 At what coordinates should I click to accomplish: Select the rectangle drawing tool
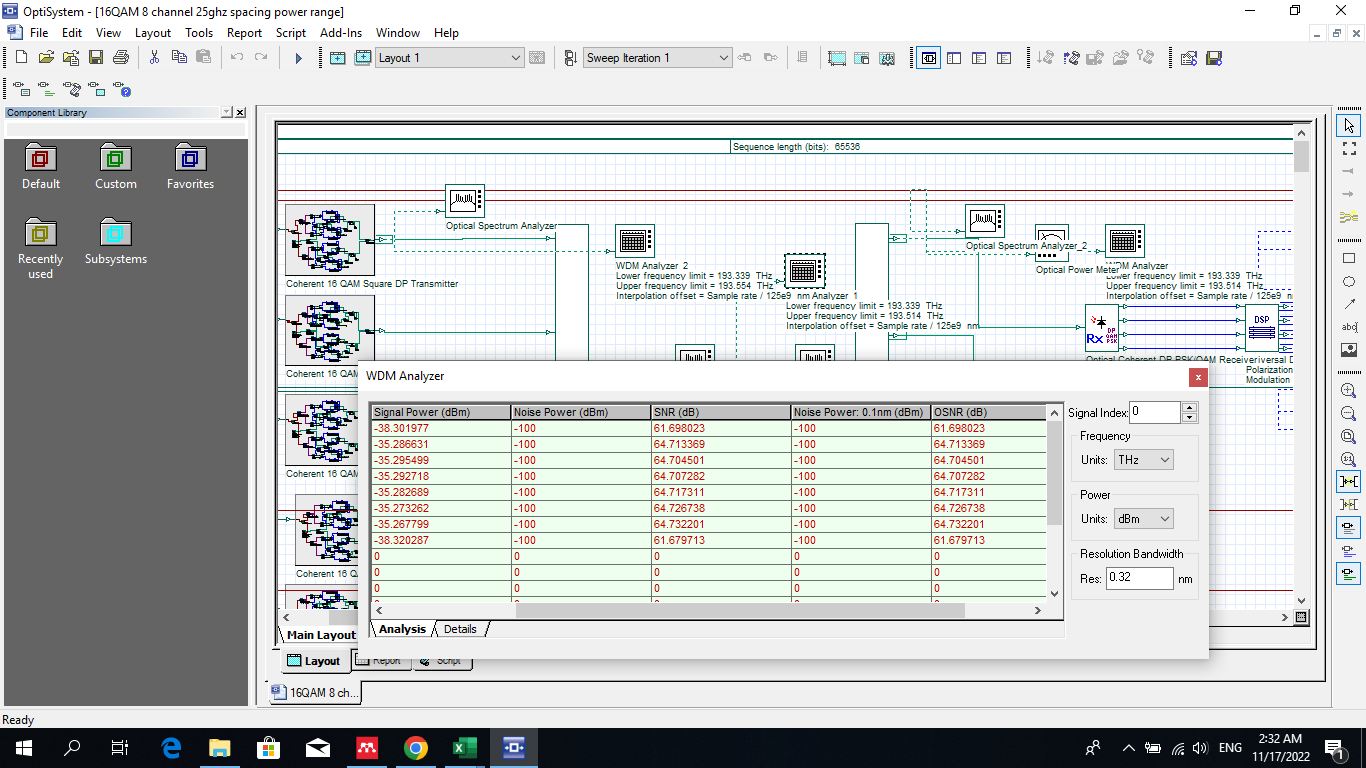1348,259
